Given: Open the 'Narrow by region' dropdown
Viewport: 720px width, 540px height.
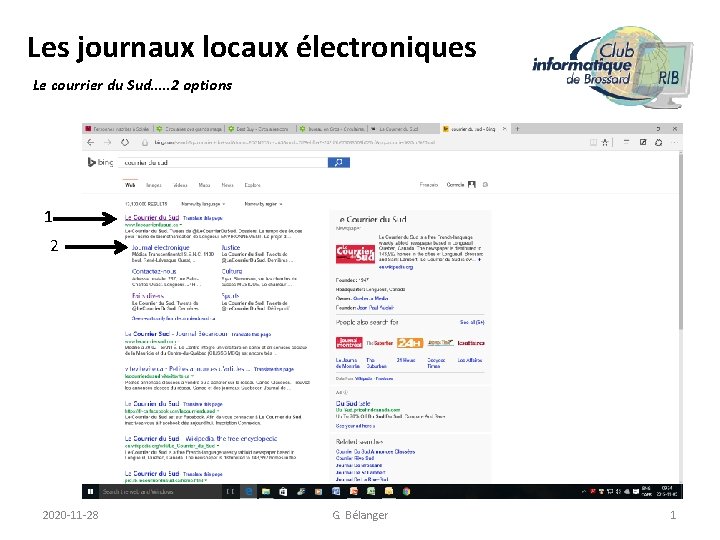Looking at the screenshot, I should point(263,204).
